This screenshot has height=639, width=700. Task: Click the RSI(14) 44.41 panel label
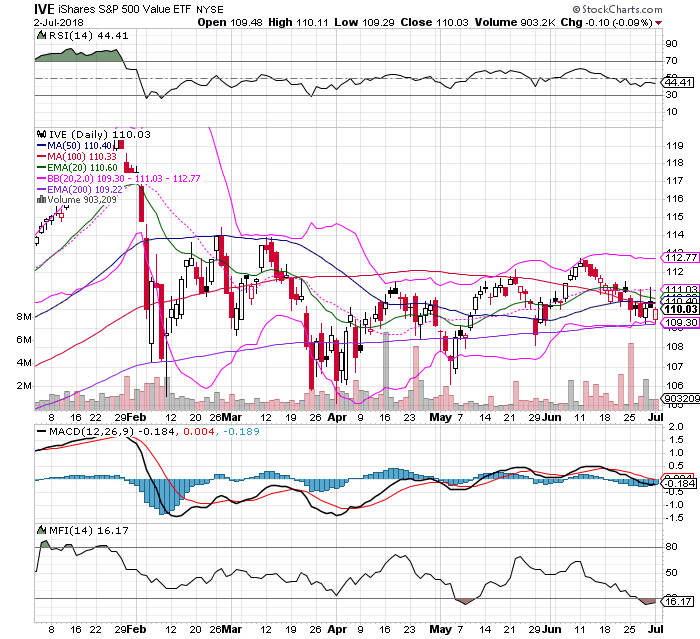88,35
